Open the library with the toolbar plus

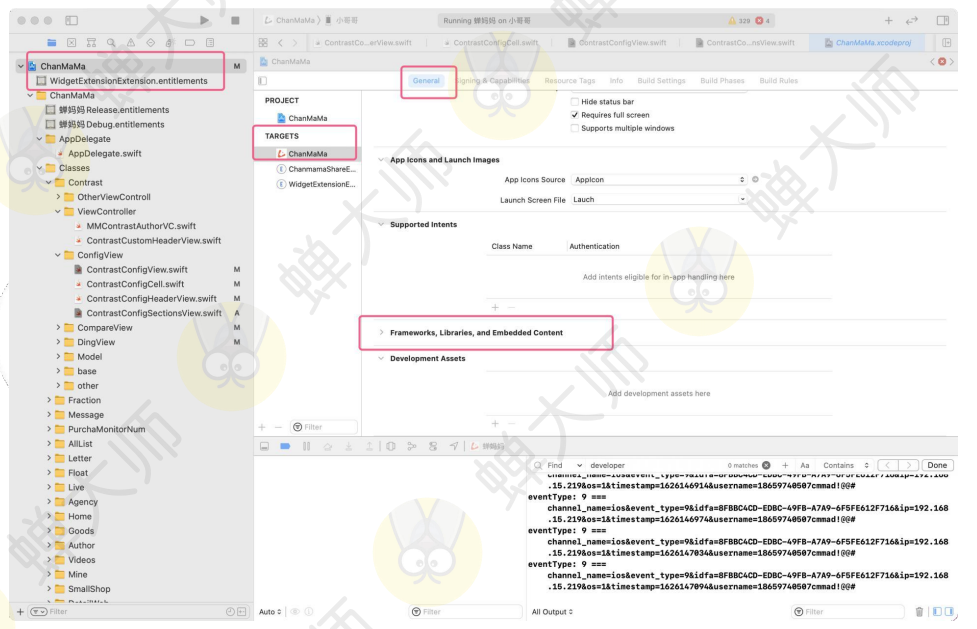tap(889, 21)
